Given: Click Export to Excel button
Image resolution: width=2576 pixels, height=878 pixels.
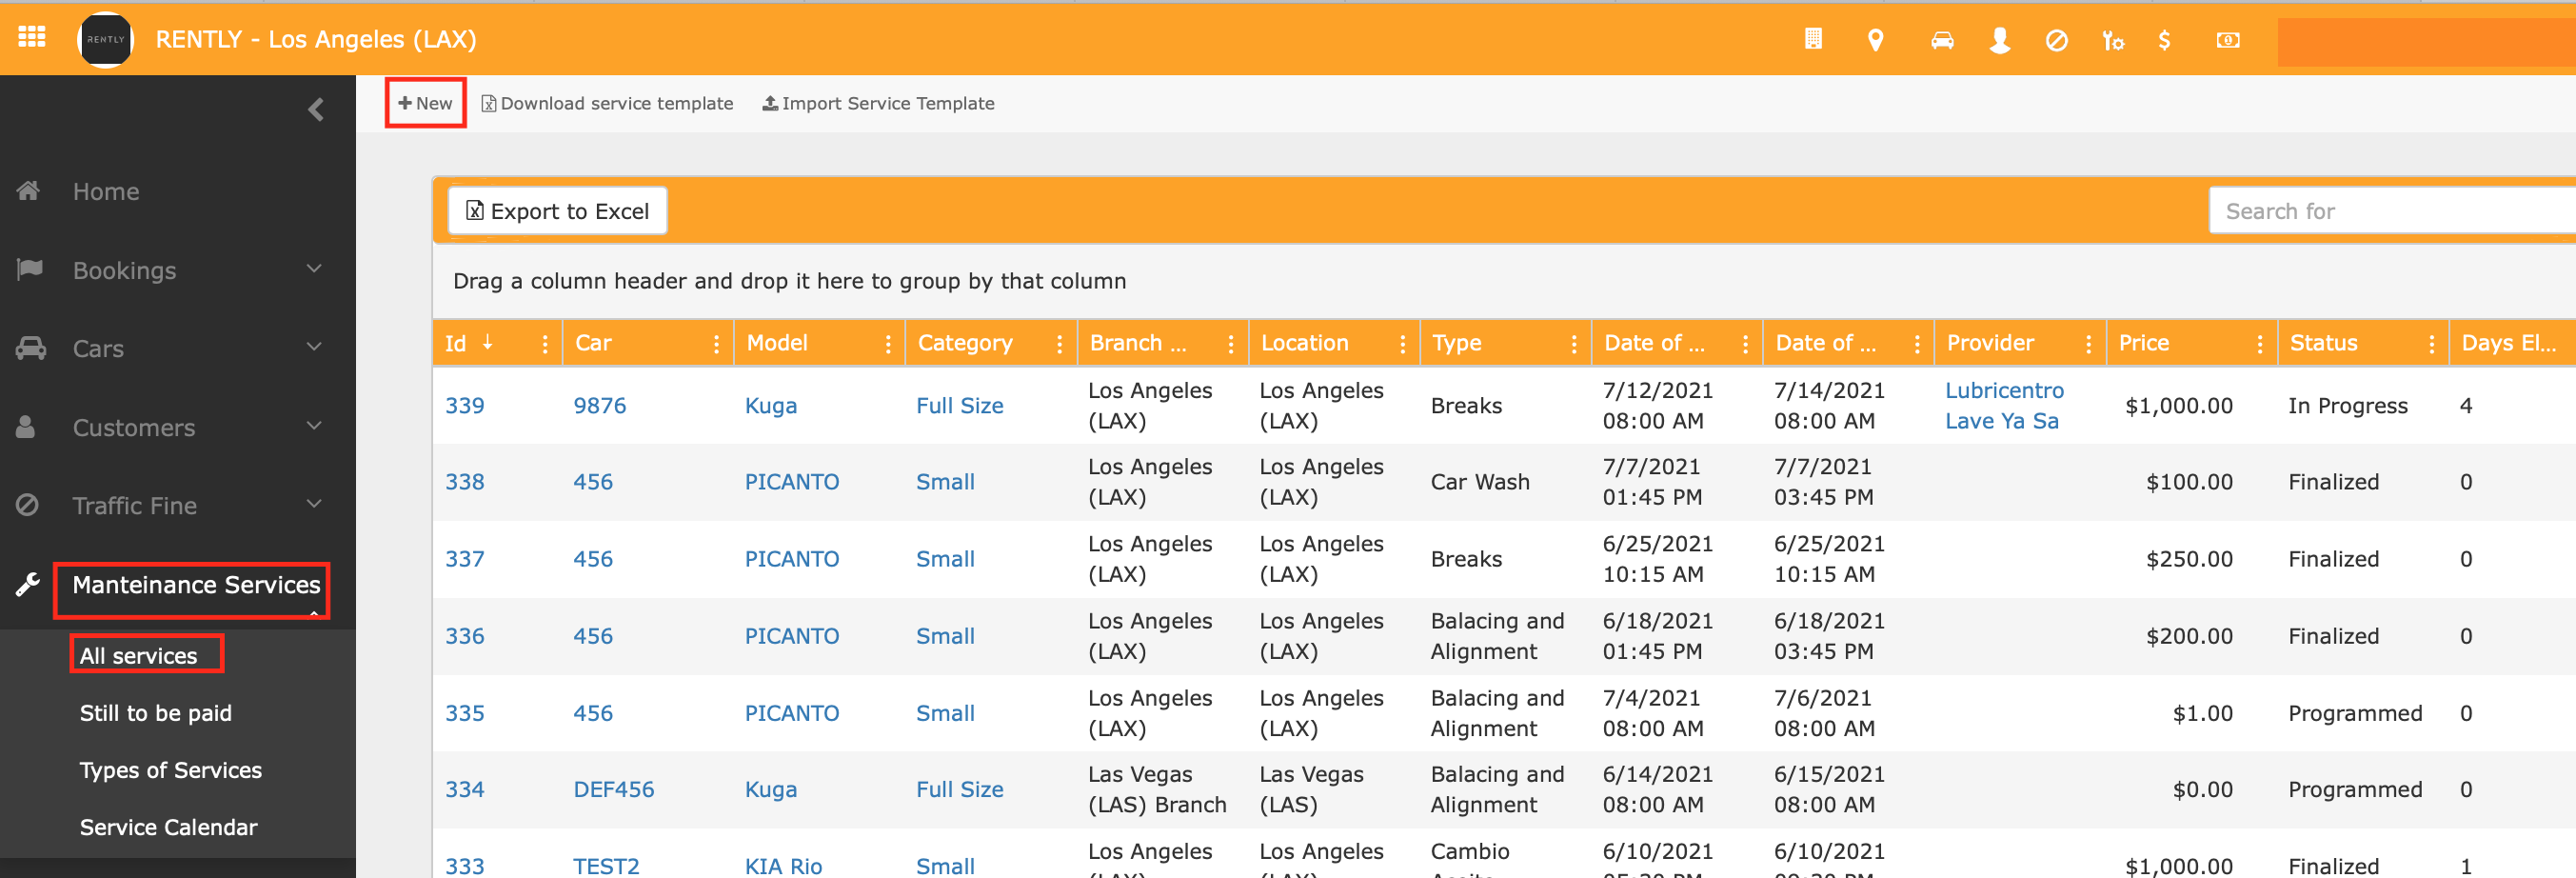Looking at the screenshot, I should (558, 211).
